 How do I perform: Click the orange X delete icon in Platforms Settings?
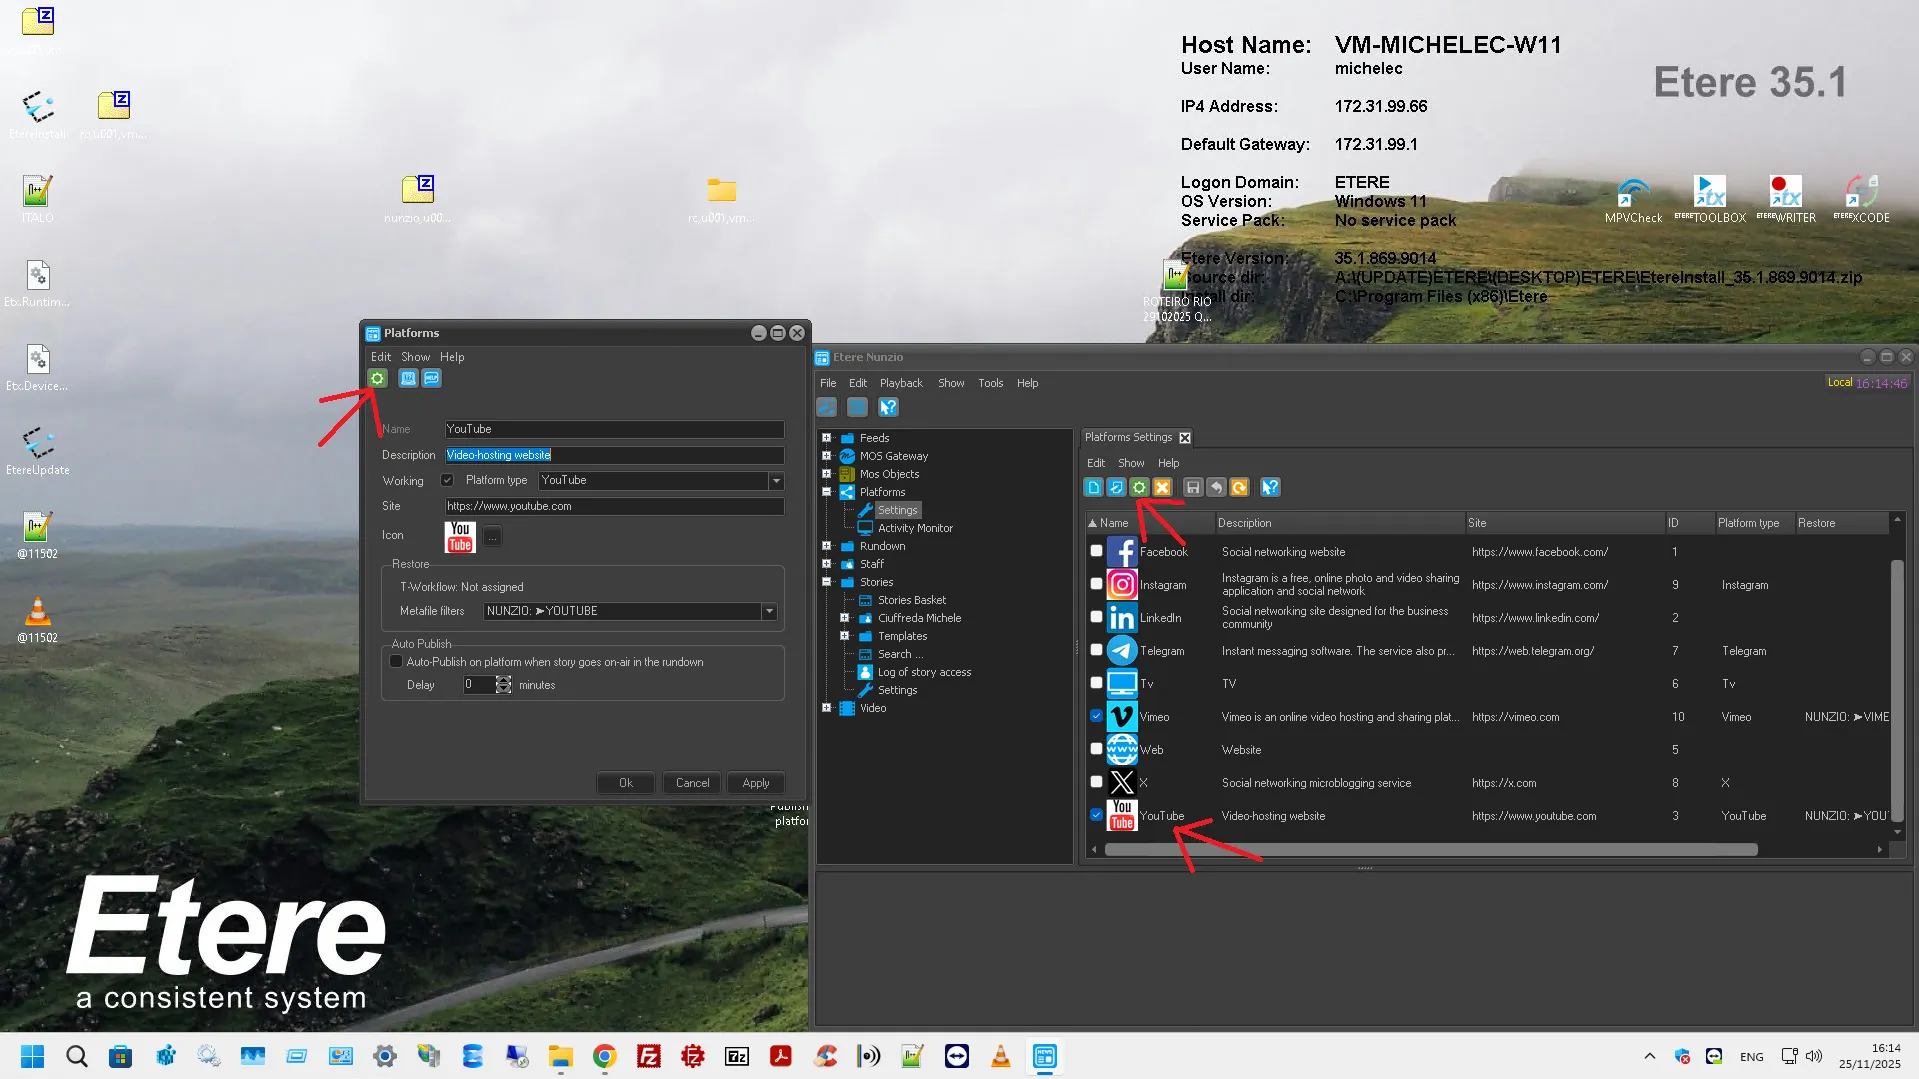(x=1162, y=487)
